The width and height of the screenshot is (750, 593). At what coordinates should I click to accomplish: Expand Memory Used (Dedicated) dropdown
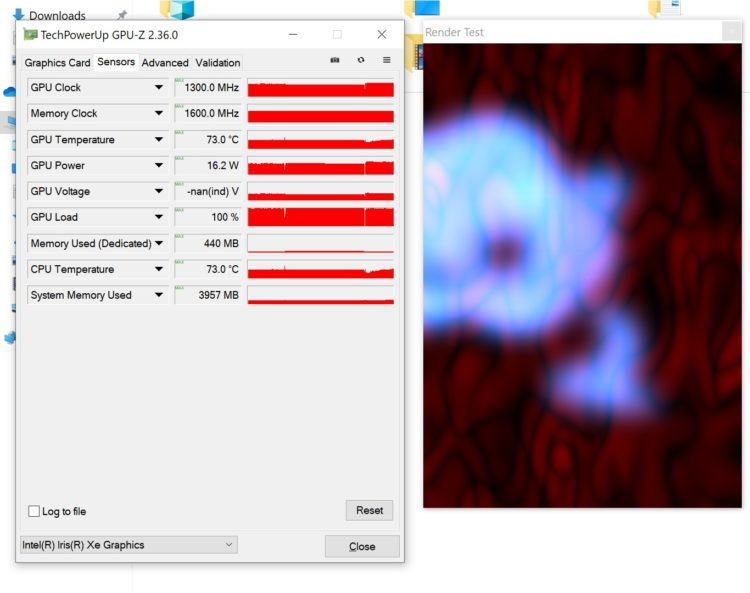tap(158, 243)
